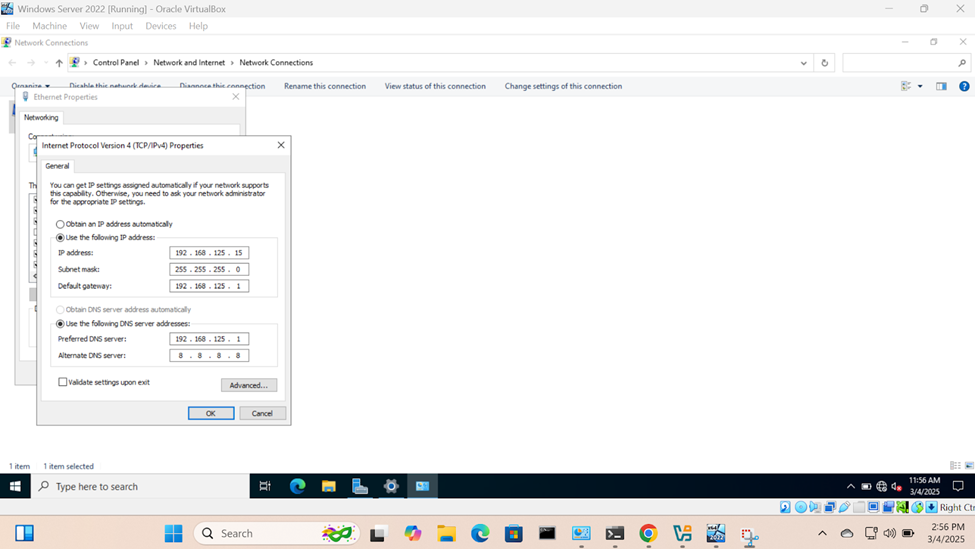Screen dimensions: 975x549
Task: Launch Copilot from the host taskbar
Action: click(x=413, y=533)
